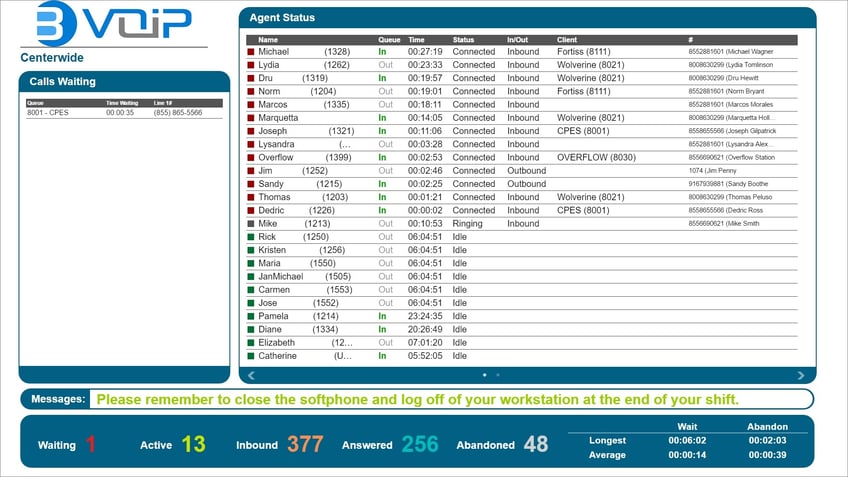Image resolution: width=848 pixels, height=477 pixels.
Task: Click the Agent Status panel title
Action: coord(282,18)
